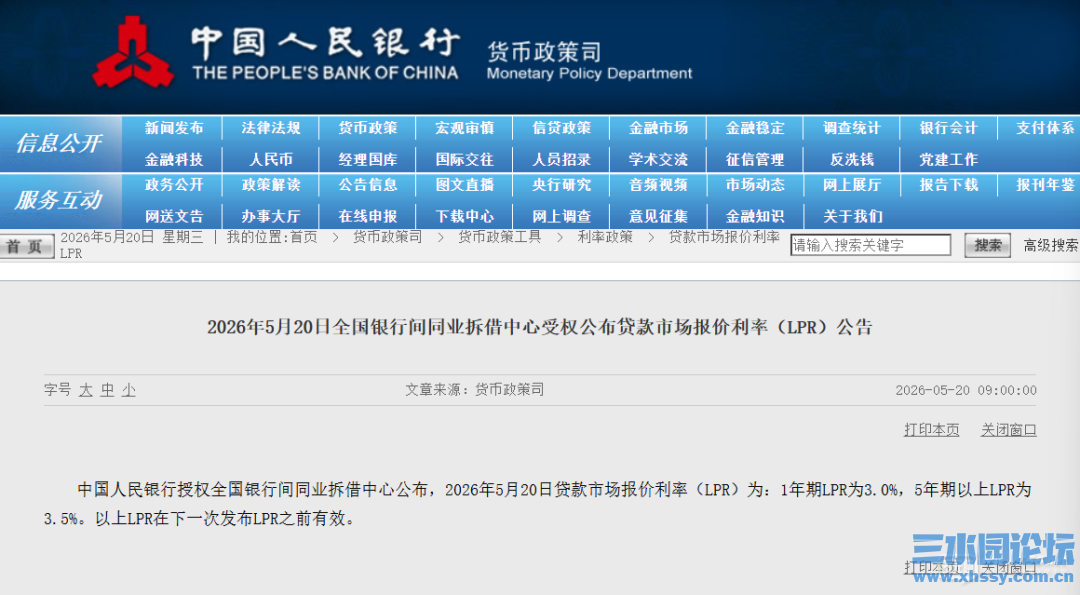
Task: Click the 服务互动 section label
Action: coord(59,200)
